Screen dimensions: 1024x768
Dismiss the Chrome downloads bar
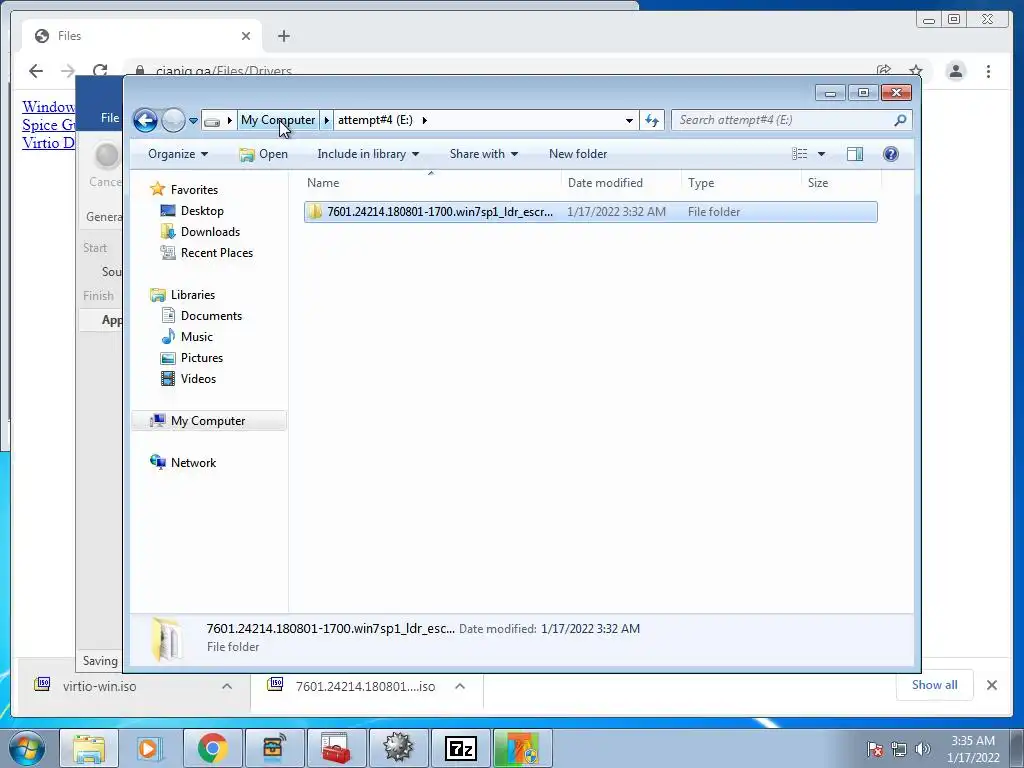[x=992, y=685]
